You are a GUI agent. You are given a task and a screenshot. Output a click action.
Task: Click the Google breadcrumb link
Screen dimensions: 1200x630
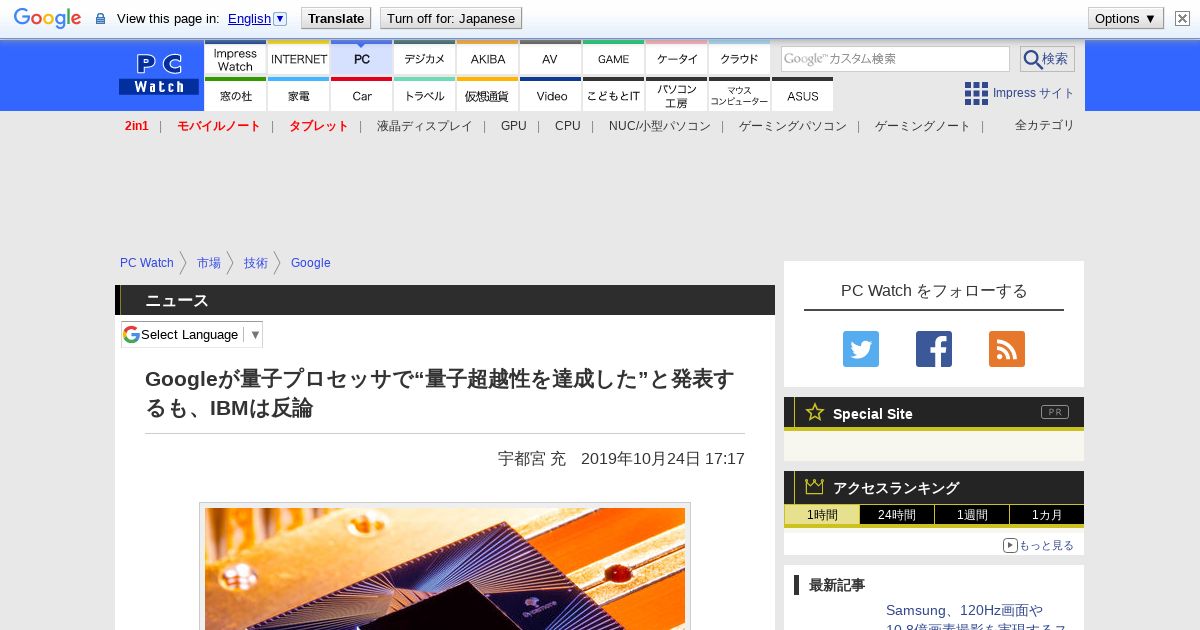311,263
